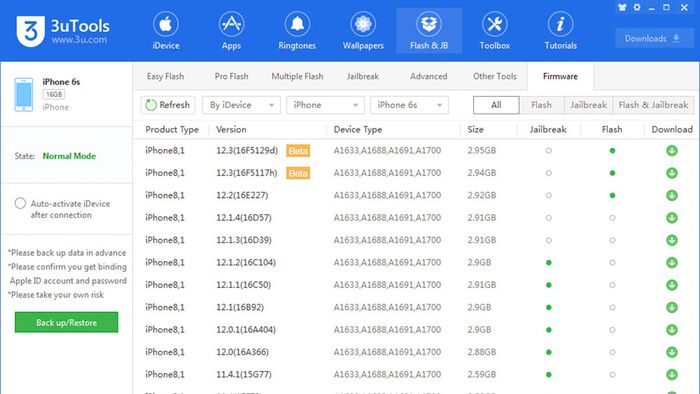Open the Flash & JB section

[x=429, y=31]
